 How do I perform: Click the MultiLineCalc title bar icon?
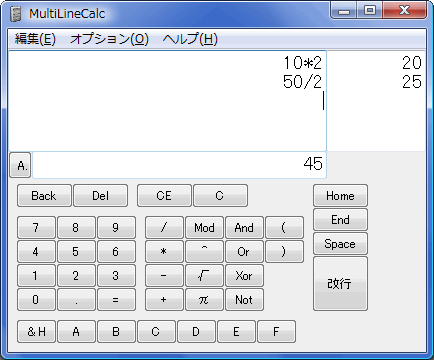point(16,14)
